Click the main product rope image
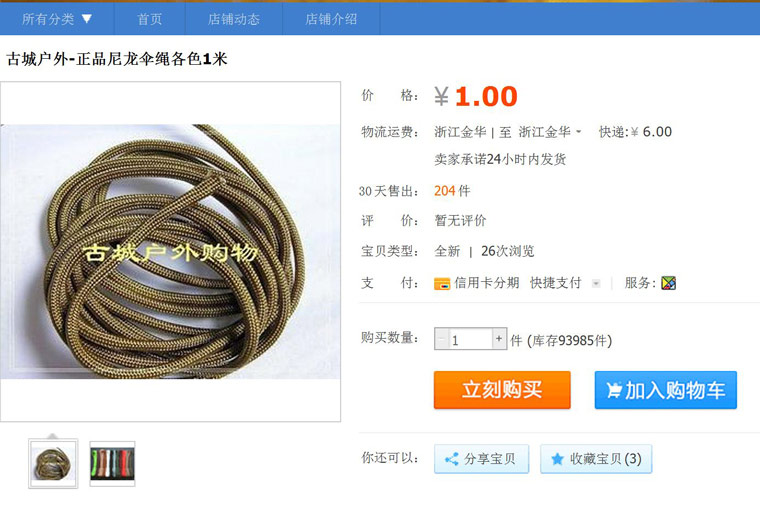 170,252
